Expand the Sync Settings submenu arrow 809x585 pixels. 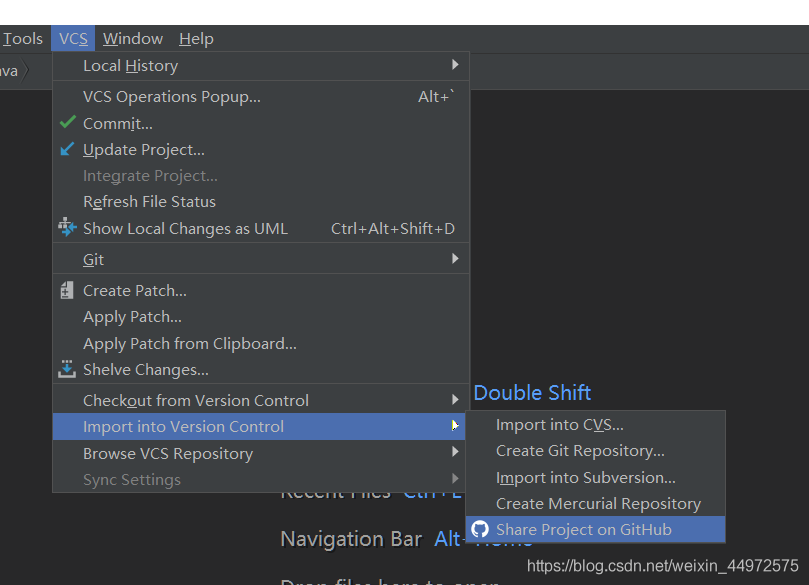(455, 478)
